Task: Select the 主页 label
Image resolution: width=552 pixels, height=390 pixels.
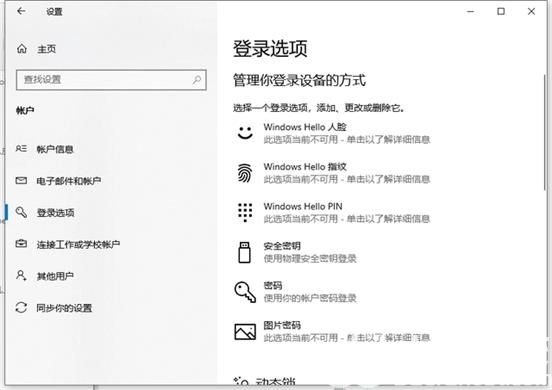Action: tap(46, 49)
